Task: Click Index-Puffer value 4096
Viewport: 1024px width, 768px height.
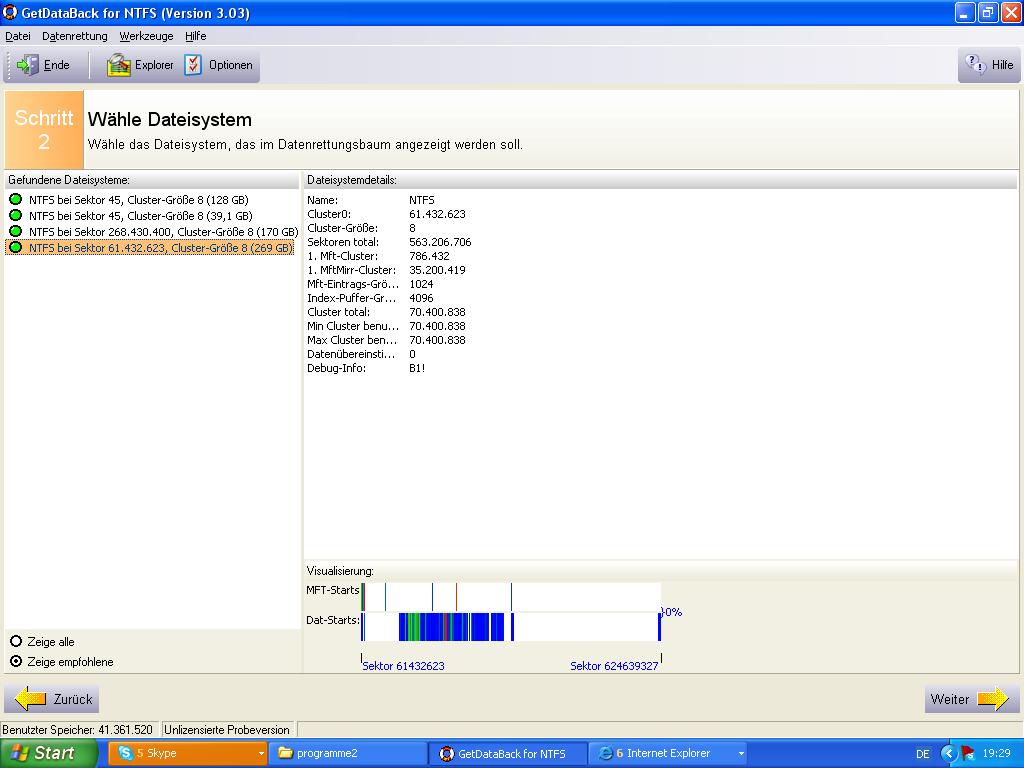Action: (x=421, y=298)
